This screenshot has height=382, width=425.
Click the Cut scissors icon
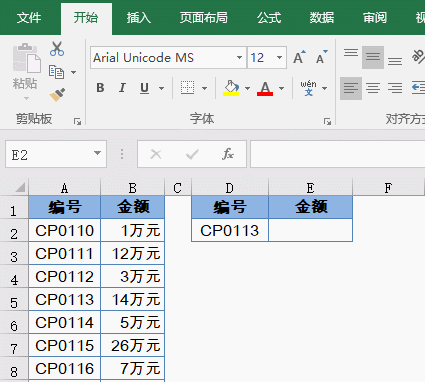point(57,49)
